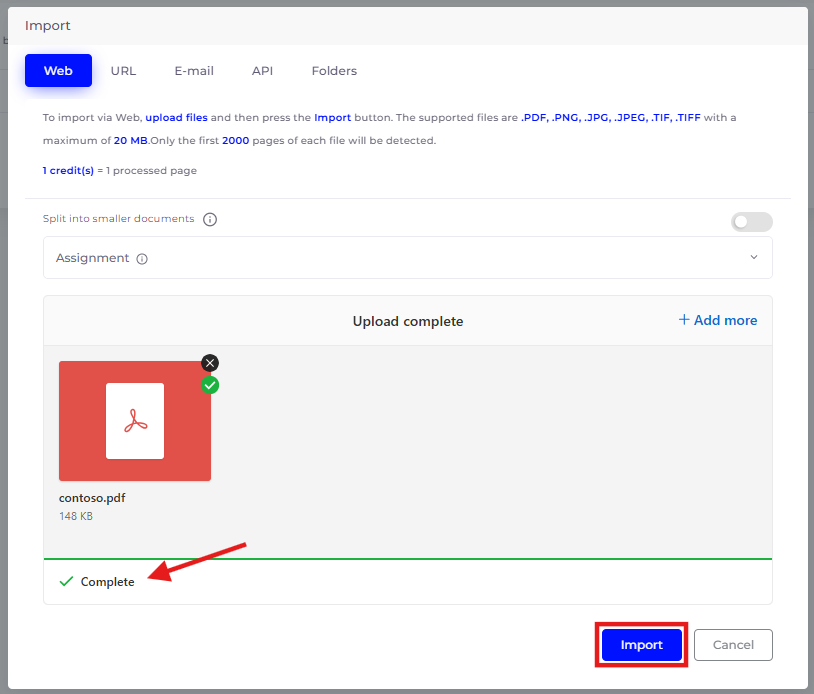The width and height of the screenshot is (814, 694).
Task: Remove the contoso.pdf file with X icon
Action: click(209, 363)
